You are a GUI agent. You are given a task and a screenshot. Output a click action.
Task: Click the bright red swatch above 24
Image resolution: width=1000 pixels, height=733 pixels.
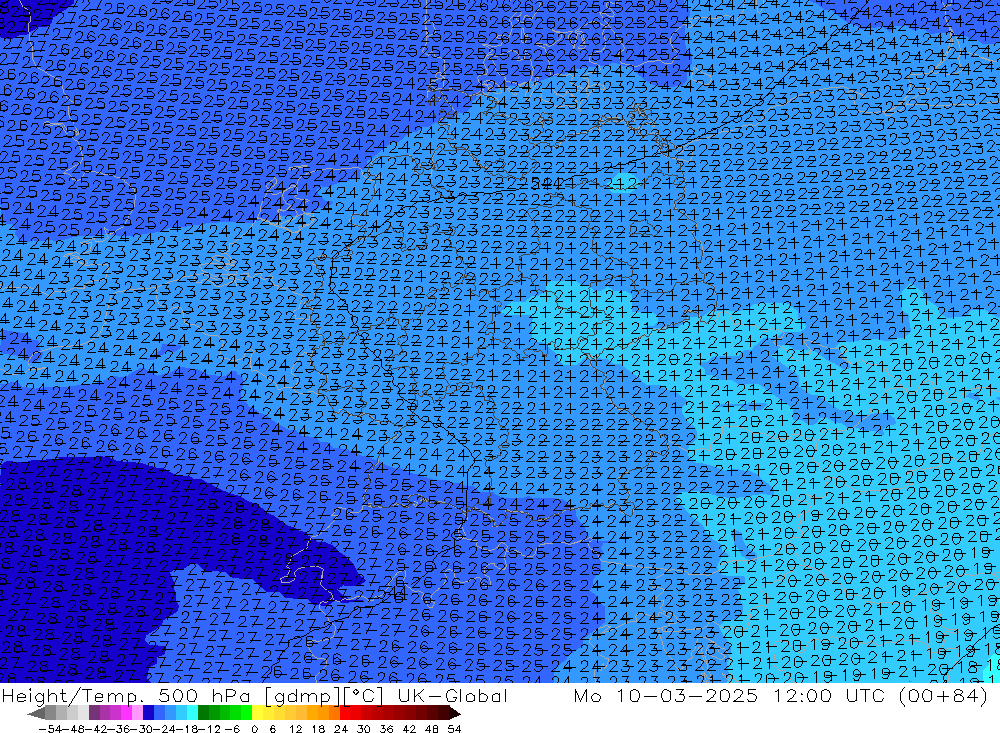pos(345,713)
